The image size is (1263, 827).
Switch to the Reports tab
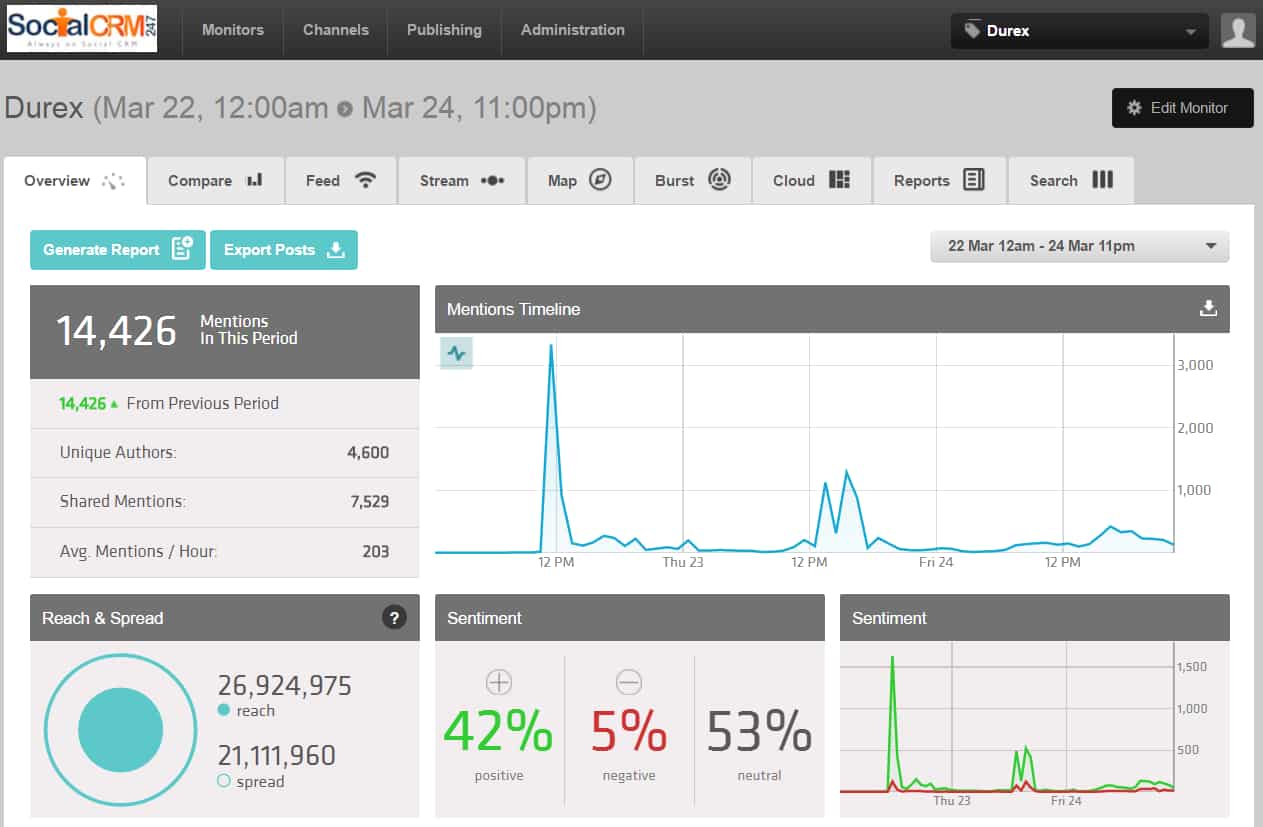point(940,181)
